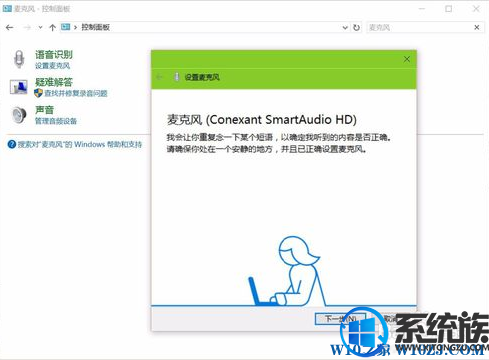Viewport: 489px width, 360px height.
Task: Click the control panel icon in title bar
Action: click(x=7, y=9)
